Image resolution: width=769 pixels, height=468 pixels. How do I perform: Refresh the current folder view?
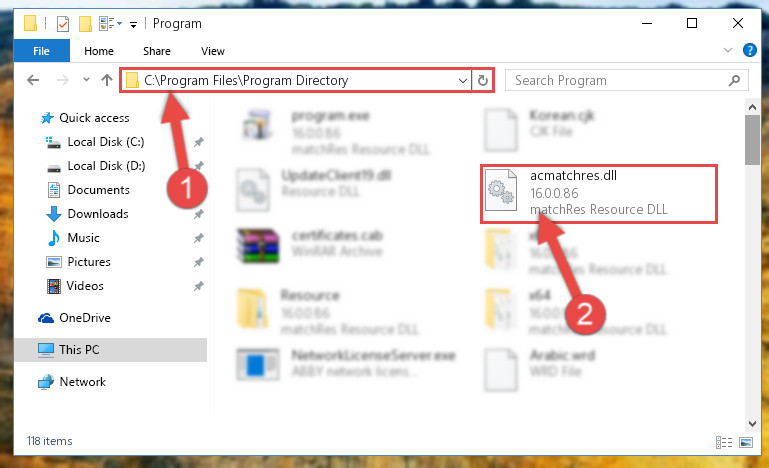[x=483, y=80]
